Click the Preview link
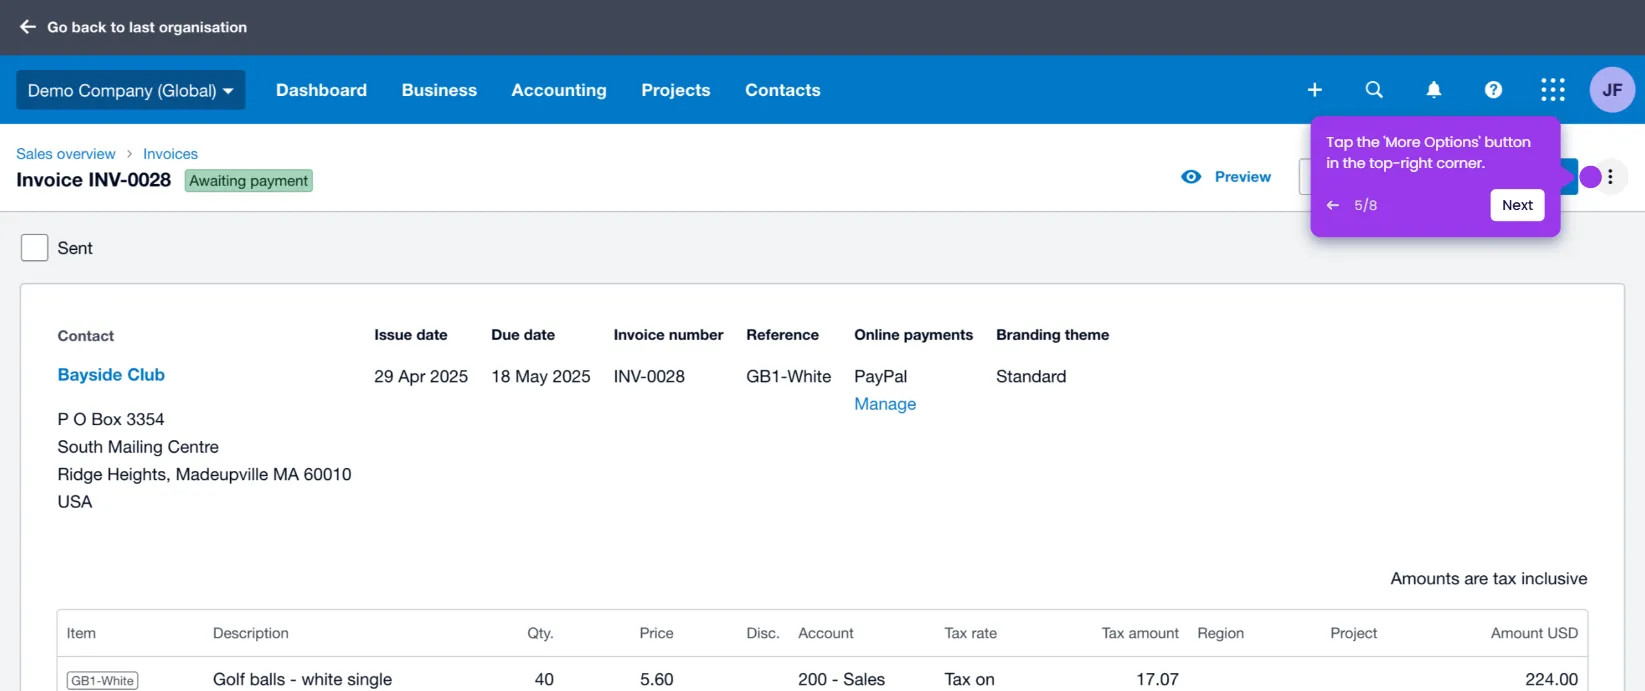The image size is (1645, 691). pos(1242,177)
